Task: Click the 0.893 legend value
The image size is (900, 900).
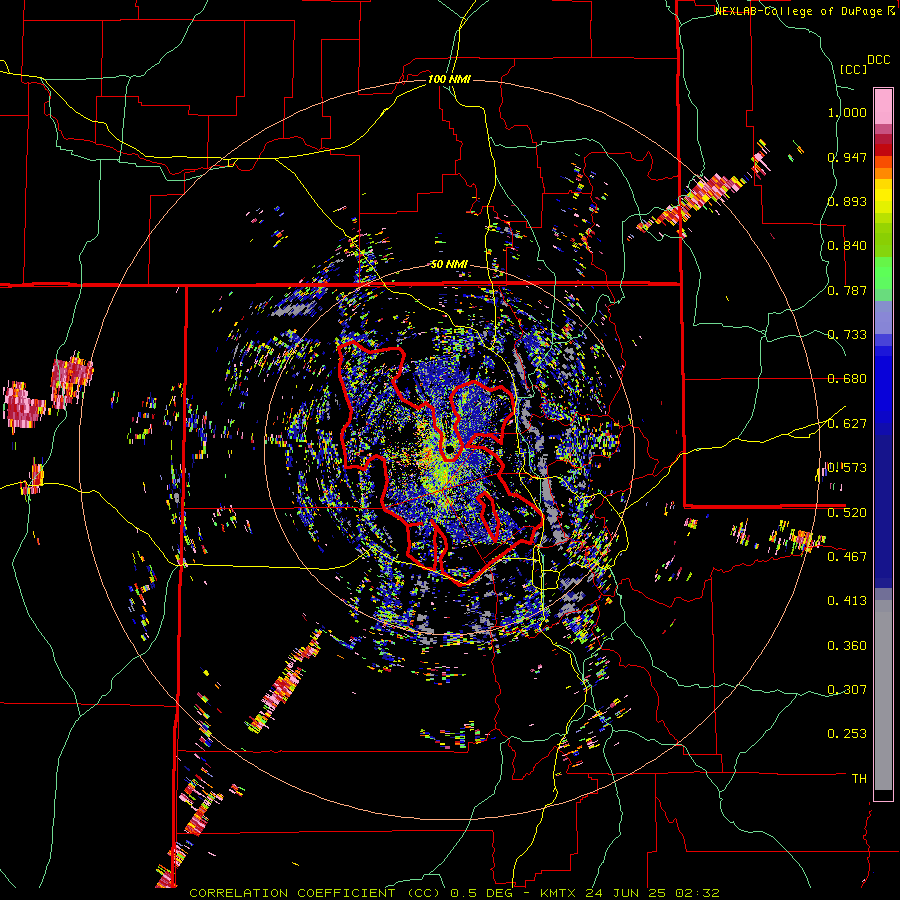Action: (847, 201)
